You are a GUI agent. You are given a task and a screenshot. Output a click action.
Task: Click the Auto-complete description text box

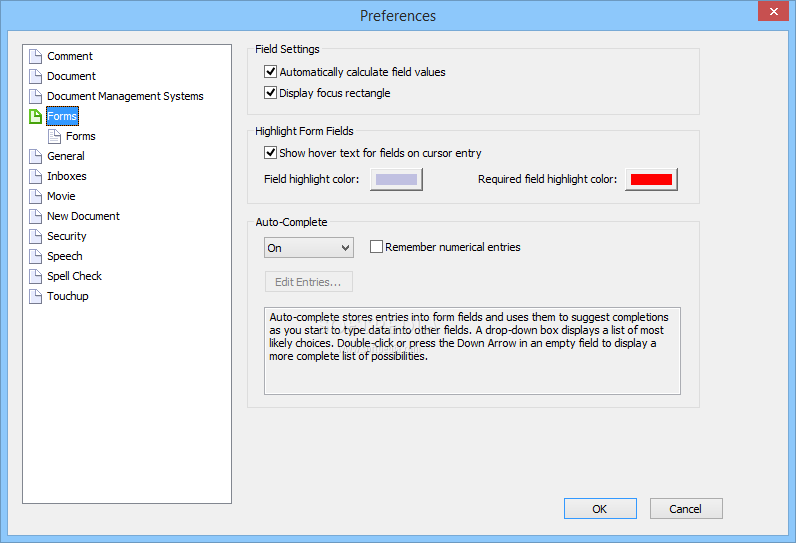[x=472, y=351]
